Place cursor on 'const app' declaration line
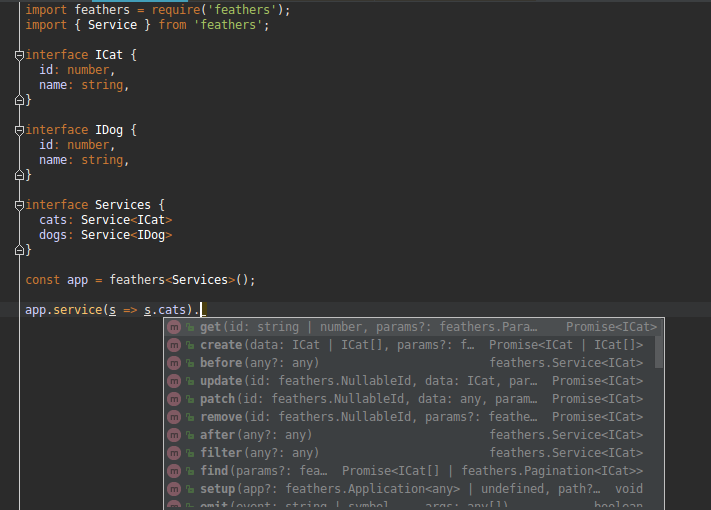 (140, 280)
